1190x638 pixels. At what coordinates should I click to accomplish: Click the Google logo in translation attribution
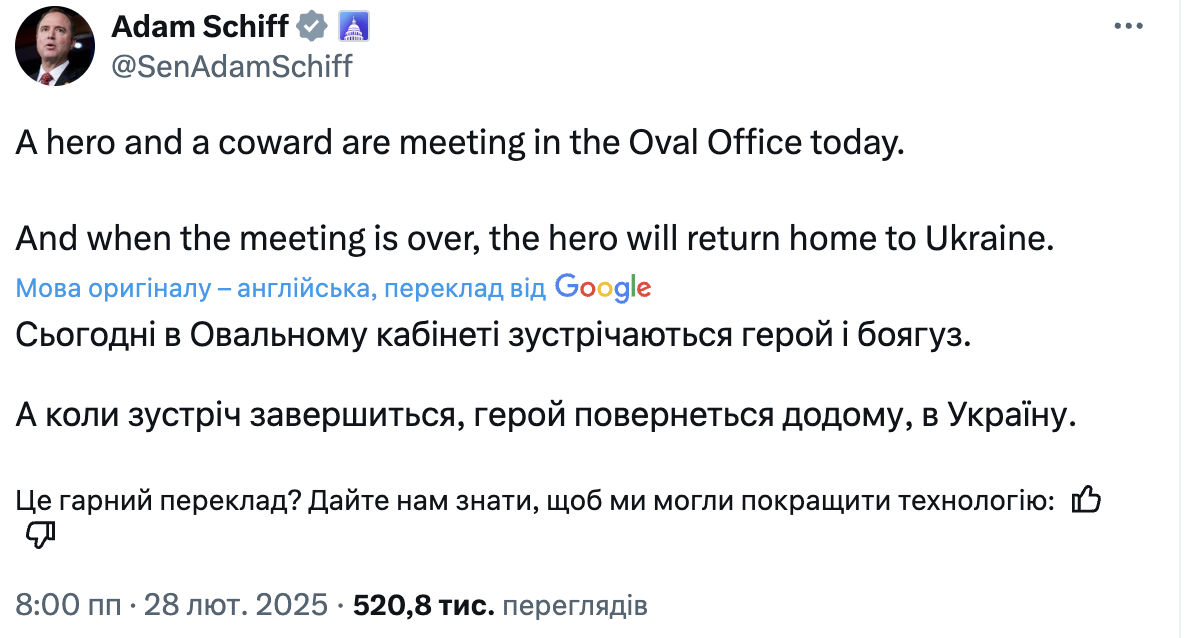[603, 288]
